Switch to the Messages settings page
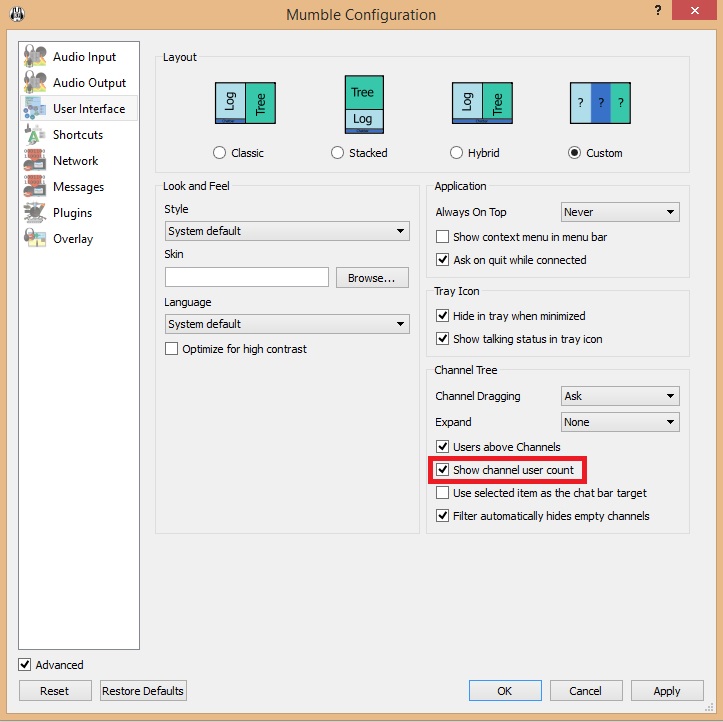The width and height of the screenshot is (723, 722). (79, 186)
